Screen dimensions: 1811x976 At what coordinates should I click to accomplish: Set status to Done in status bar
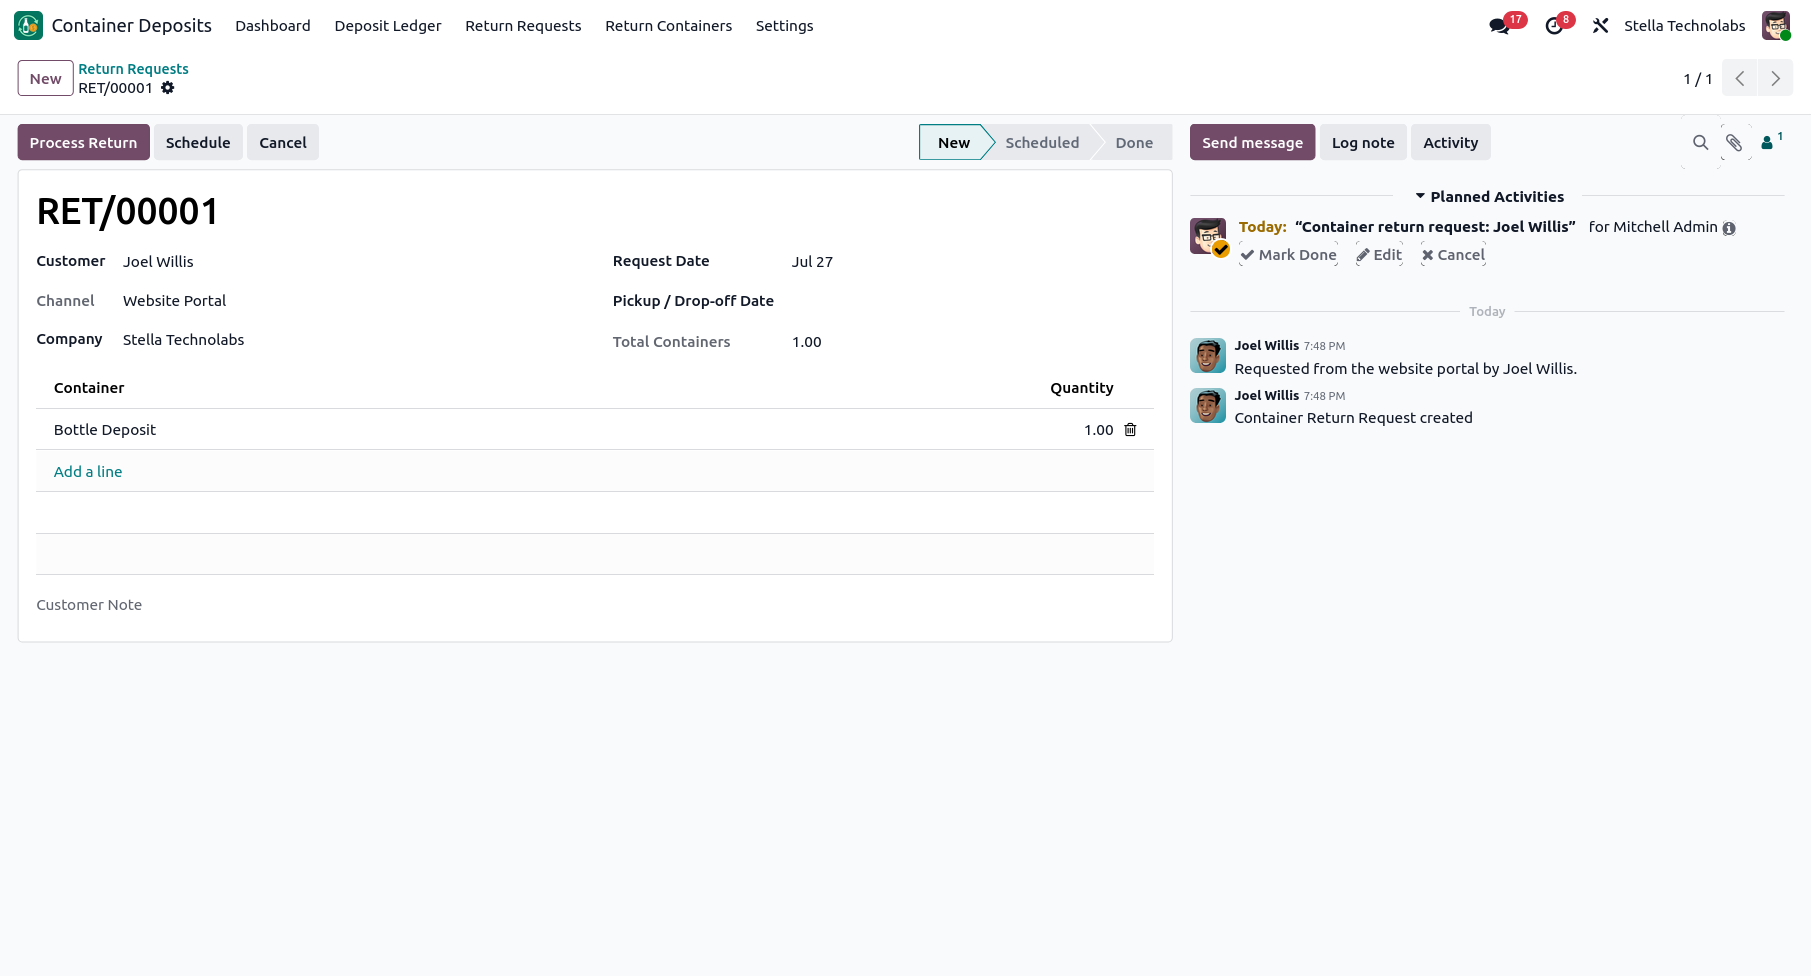1134,143
